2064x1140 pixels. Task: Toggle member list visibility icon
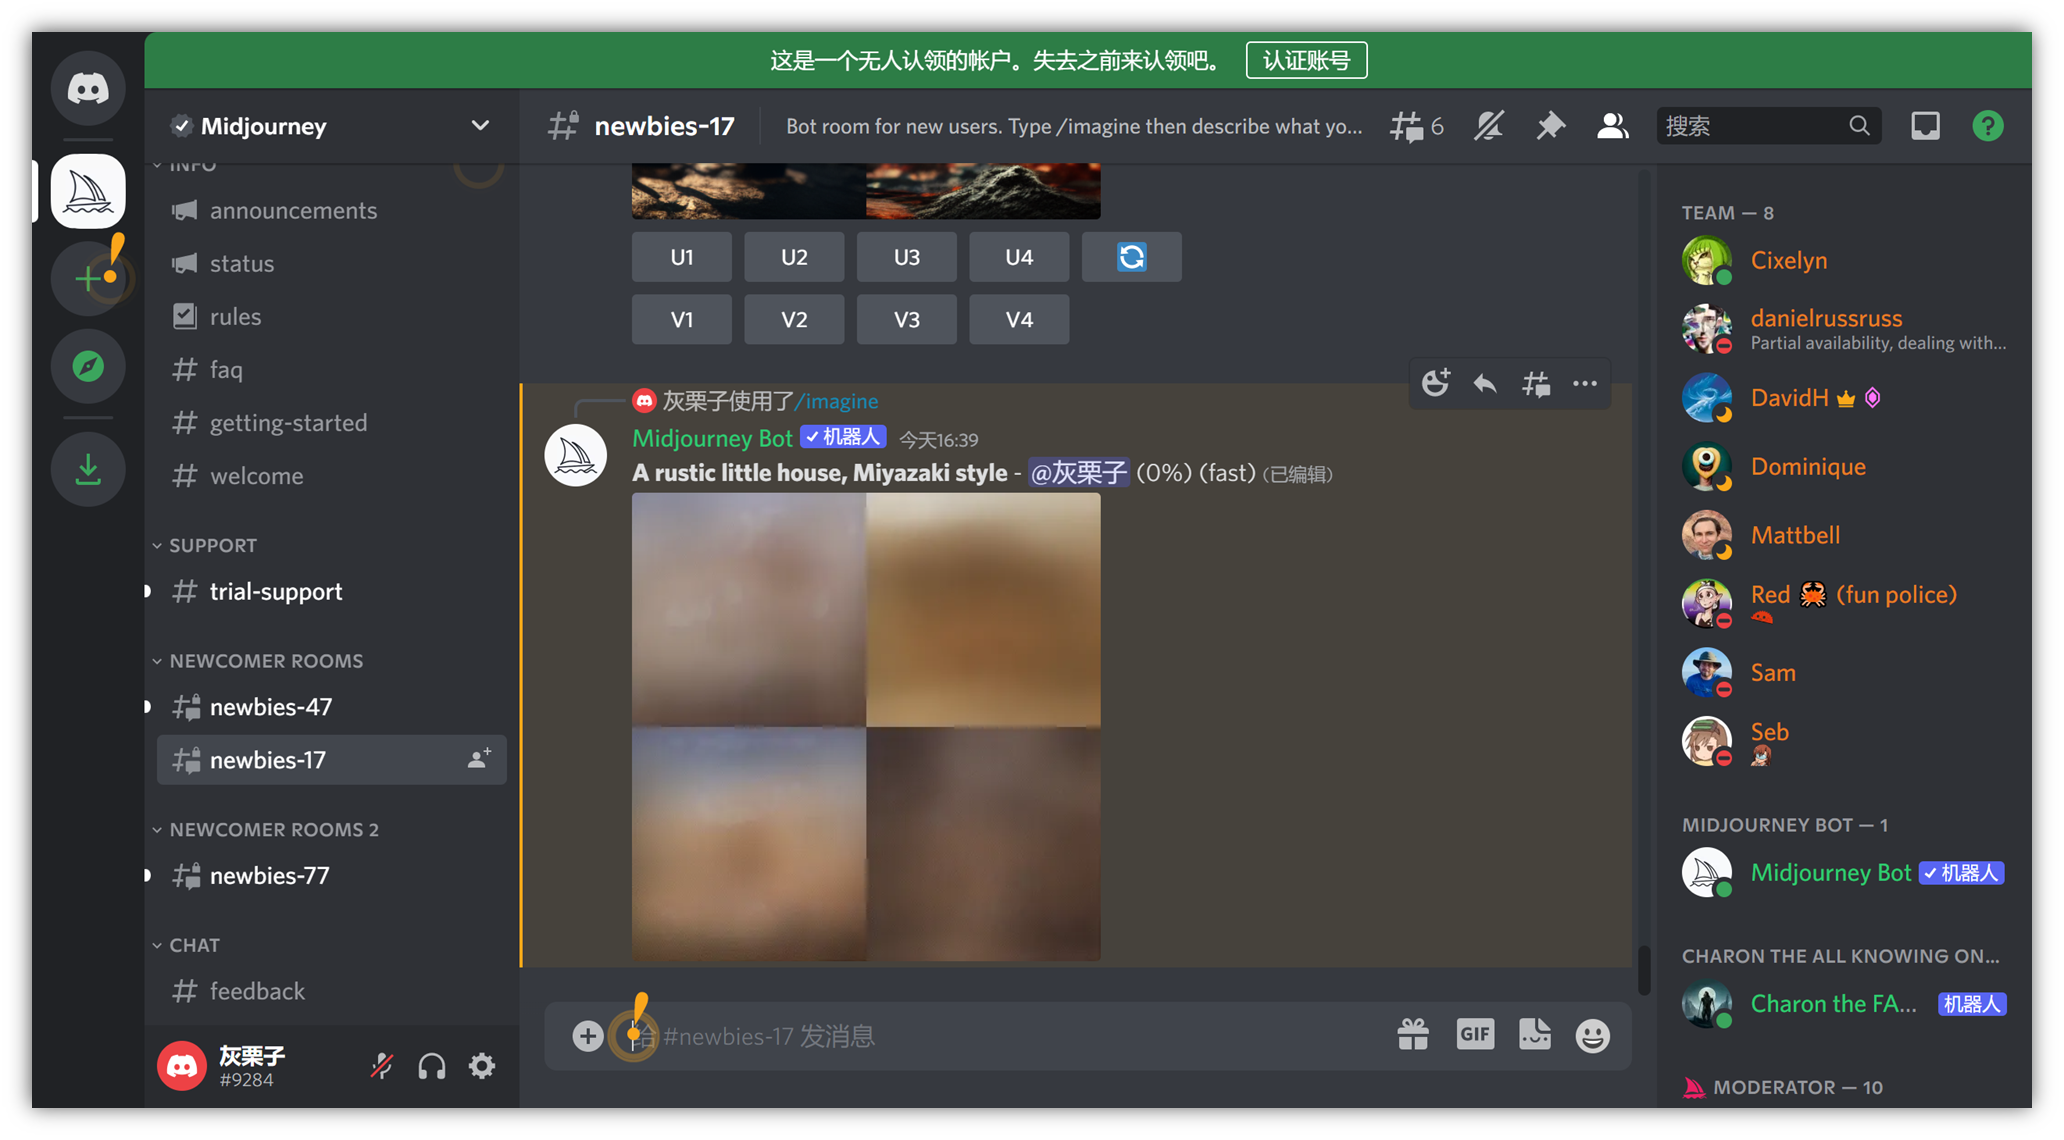[1612, 126]
